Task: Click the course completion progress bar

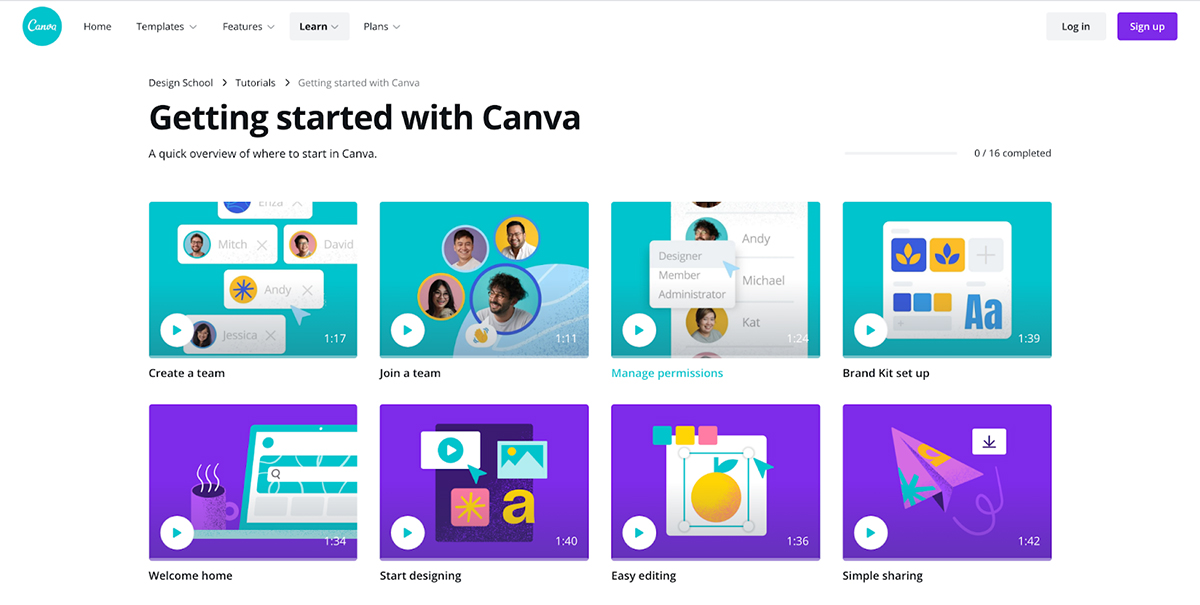Action: point(901,153)
